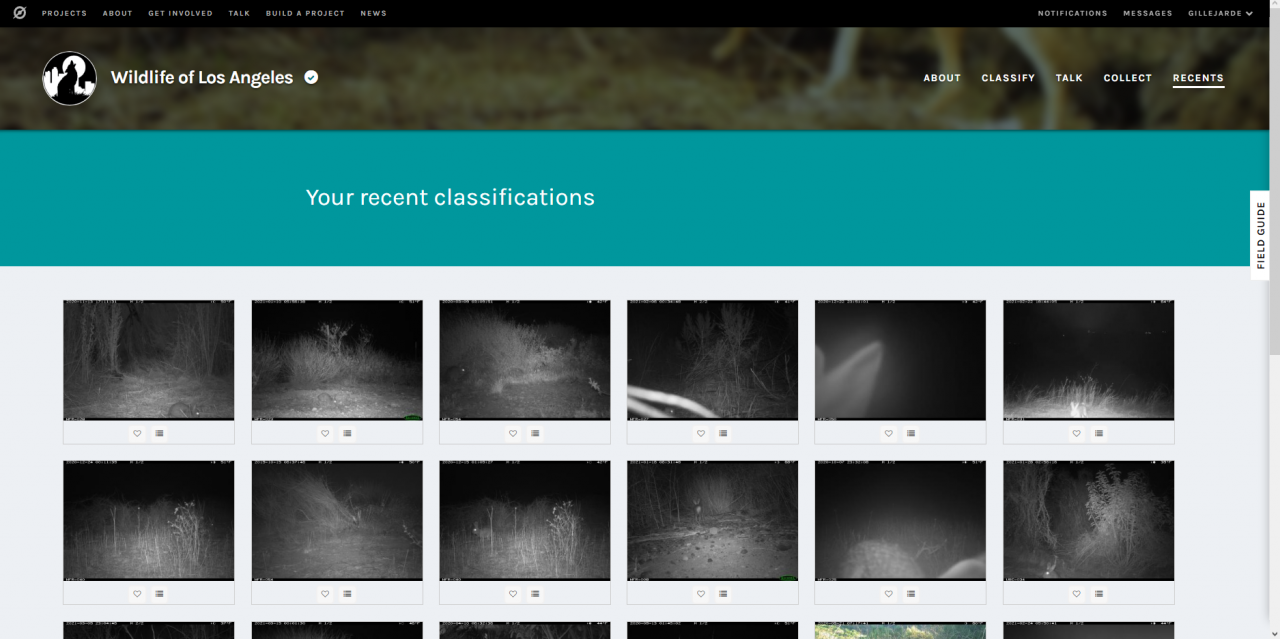The height and width of the screenshot is (639, 1280).
Task: Switch to the project's TALK tab
Action: click(1069, 78)
